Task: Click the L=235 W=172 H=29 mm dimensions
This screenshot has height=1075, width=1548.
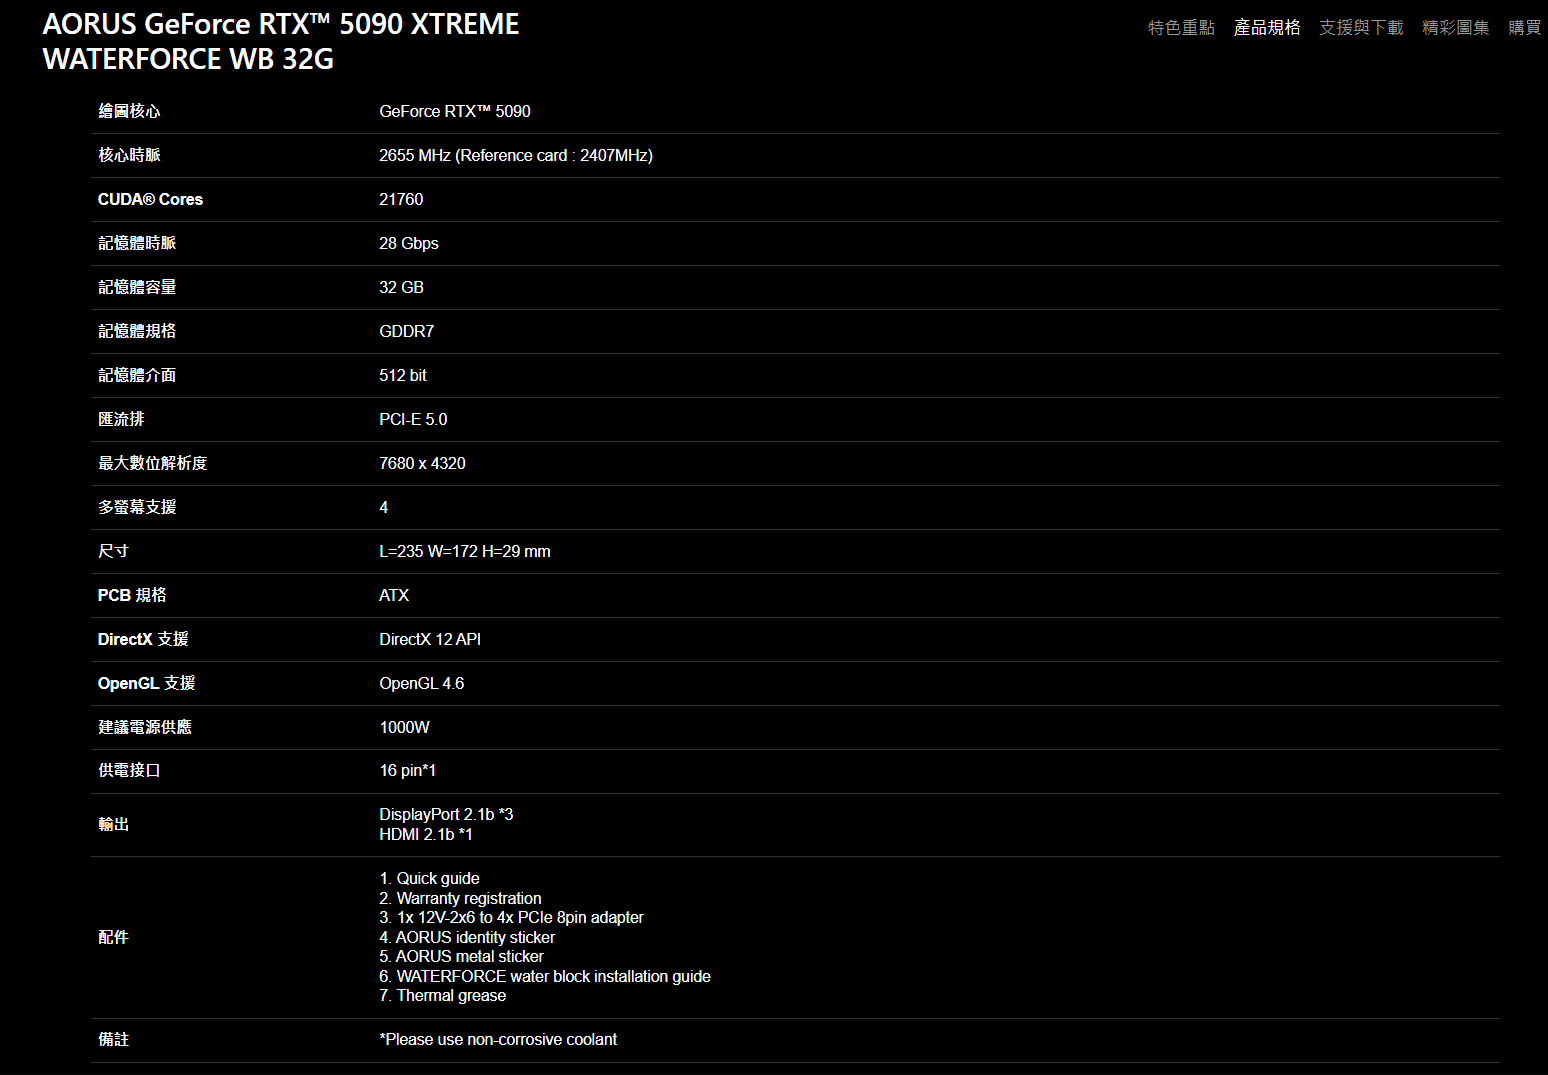Action: (x=465, y=551)
